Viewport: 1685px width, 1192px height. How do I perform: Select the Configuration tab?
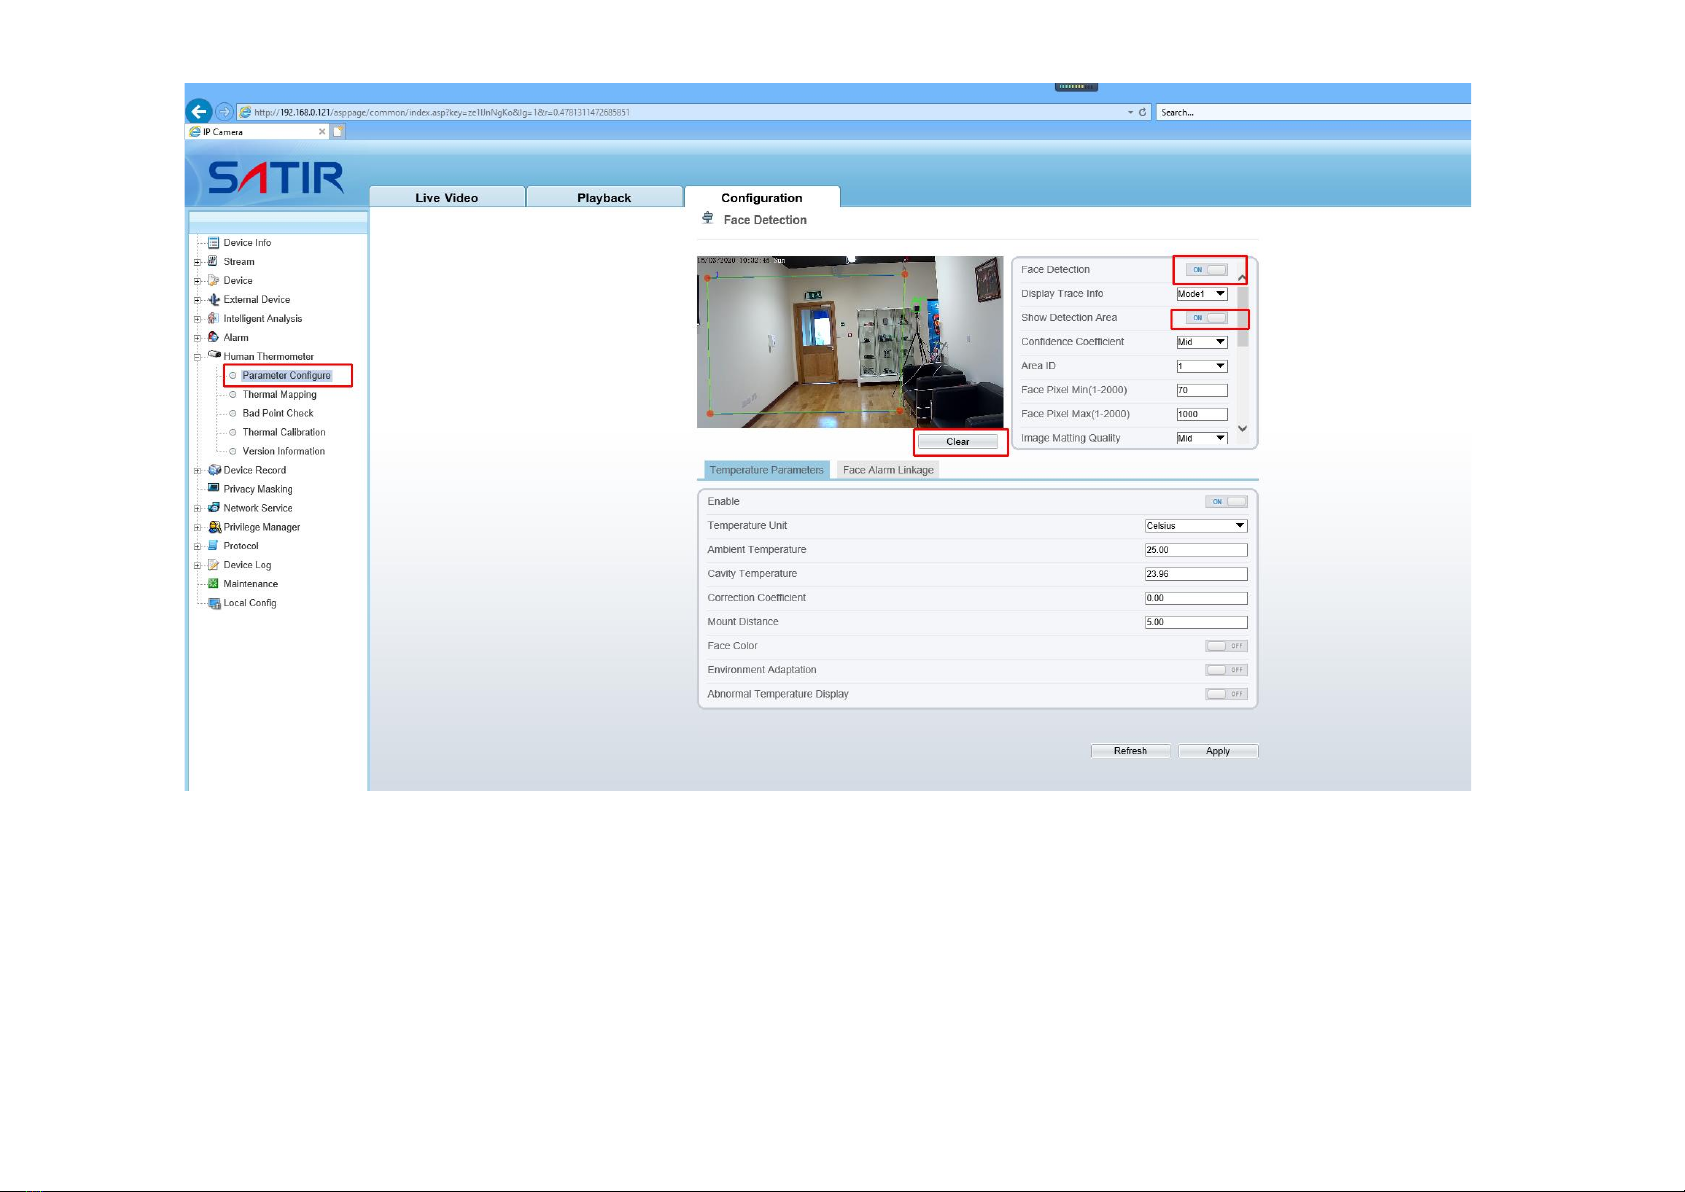(762, 197)
